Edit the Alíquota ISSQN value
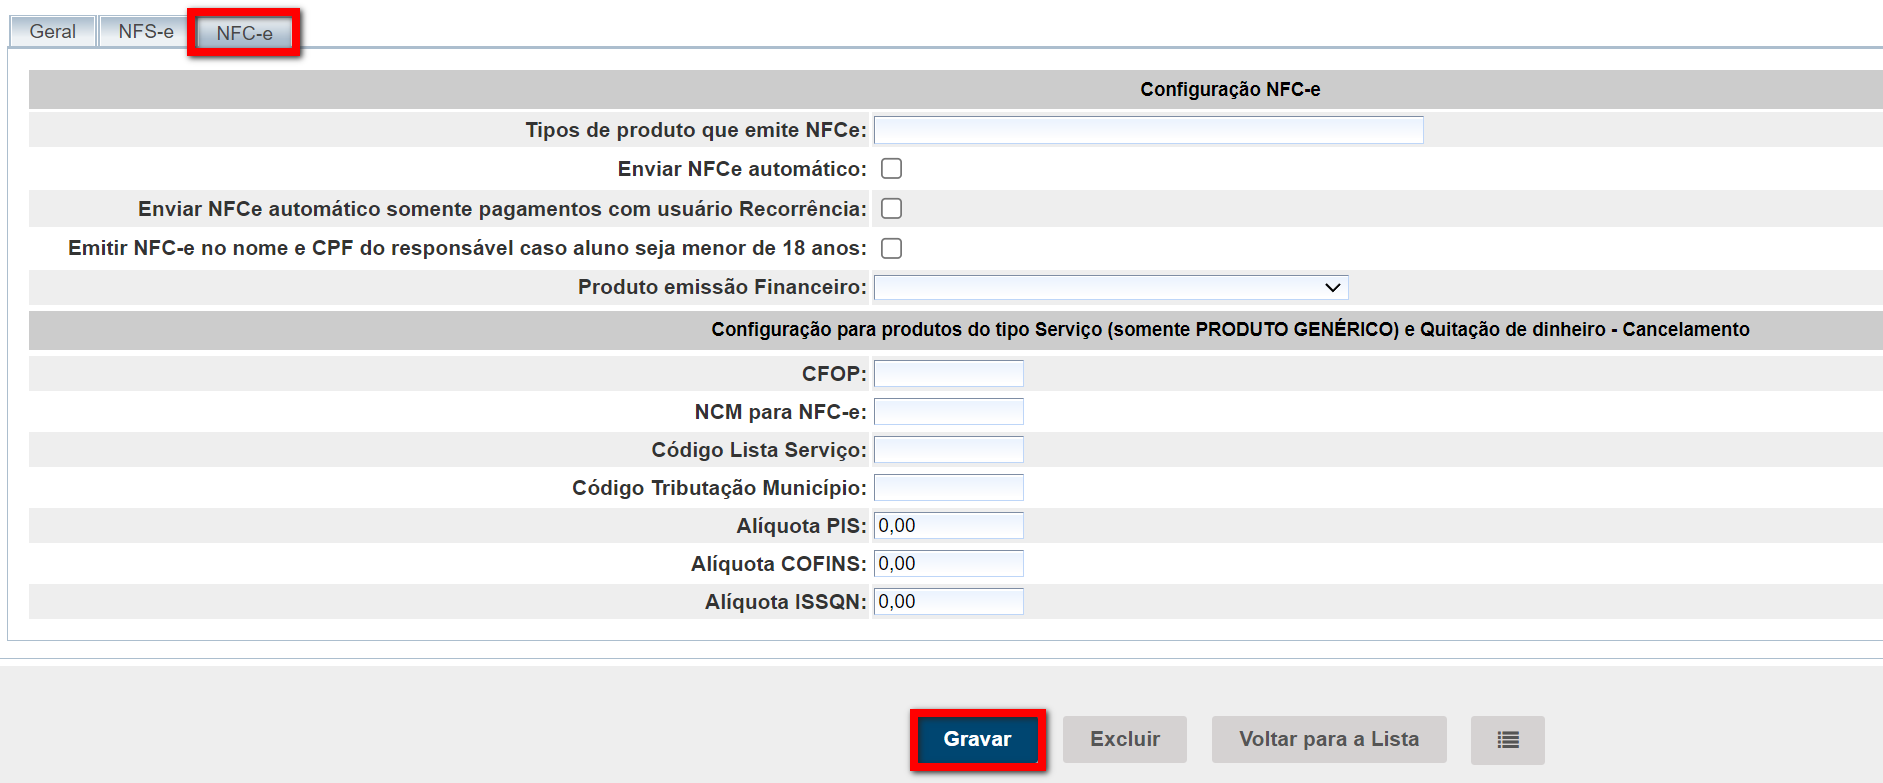Image resolution: width=1883 pixels, height=783 pixels. (948, 602)
